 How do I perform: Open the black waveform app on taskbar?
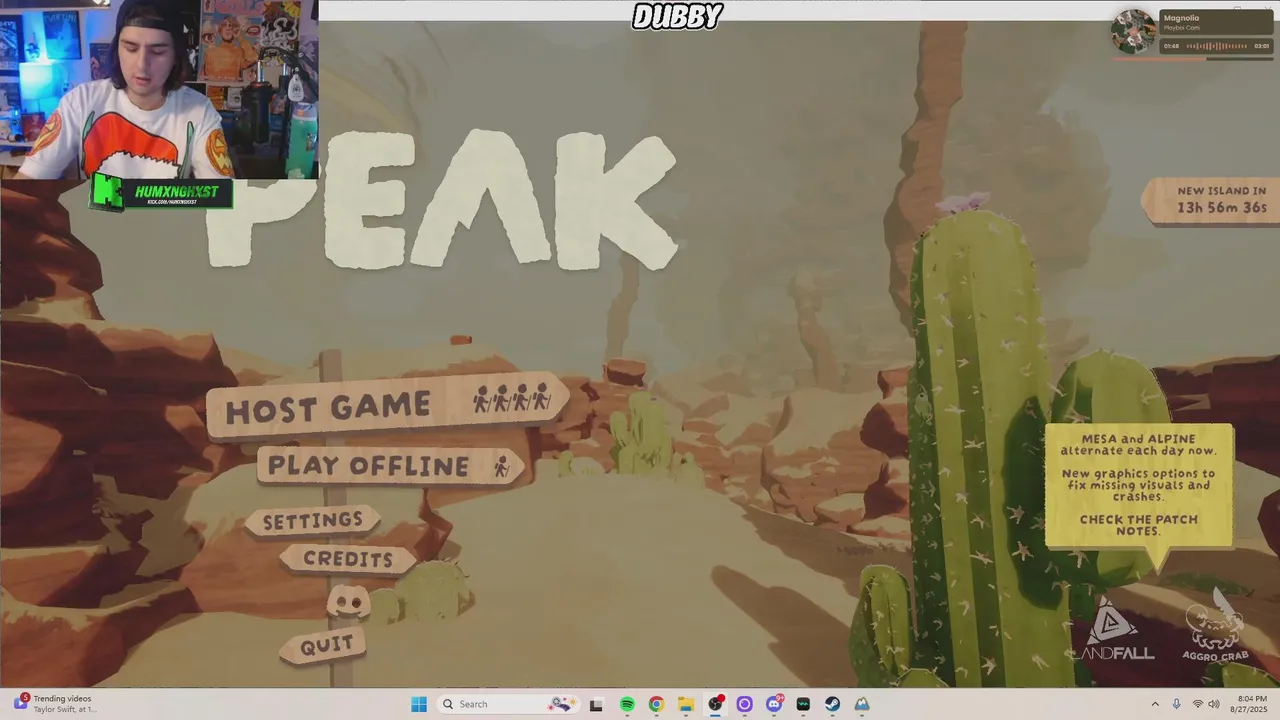[x=803, y=704]
